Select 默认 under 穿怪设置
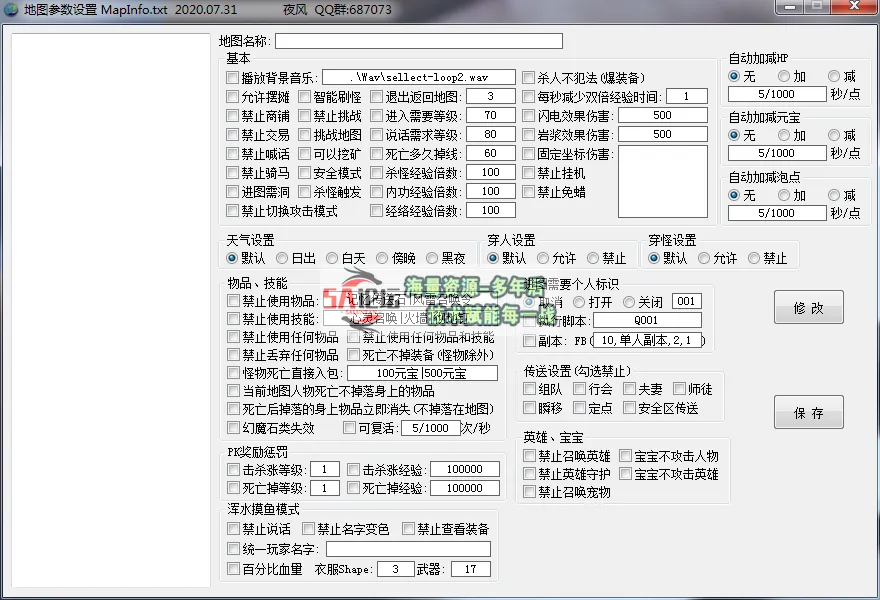Viewport: 880px width, 600px height. pyautogui.click(x=653, y=258)
